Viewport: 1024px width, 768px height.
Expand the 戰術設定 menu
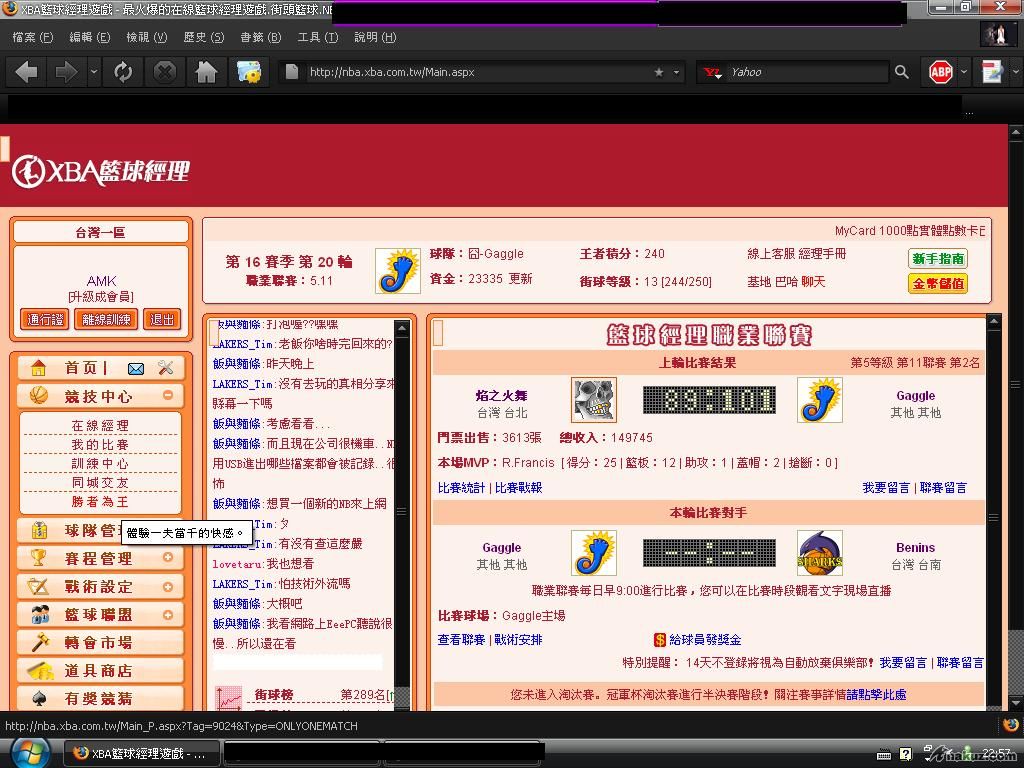point(168,586)
